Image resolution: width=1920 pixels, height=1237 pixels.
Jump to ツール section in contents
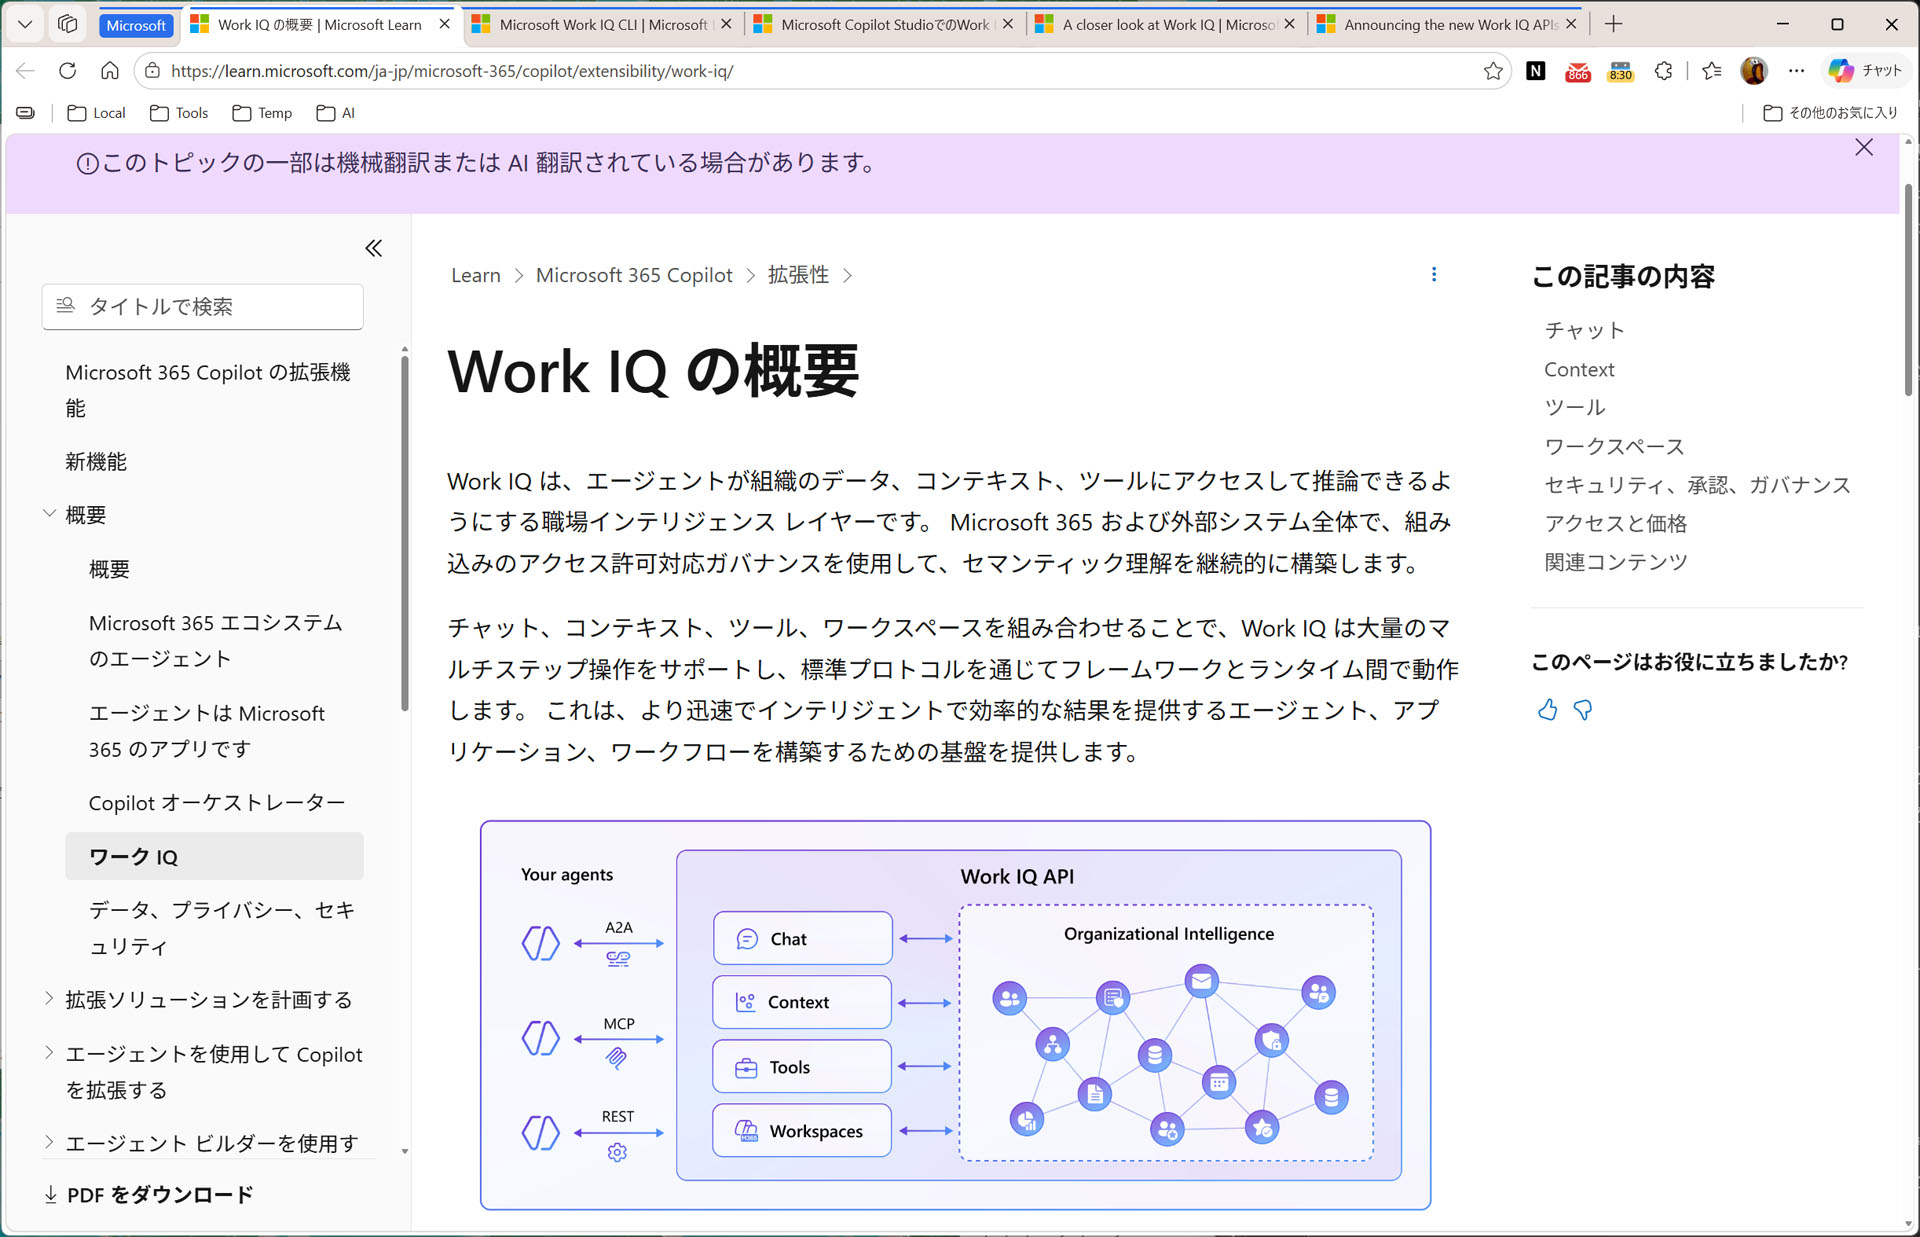tap(1575, 407)
